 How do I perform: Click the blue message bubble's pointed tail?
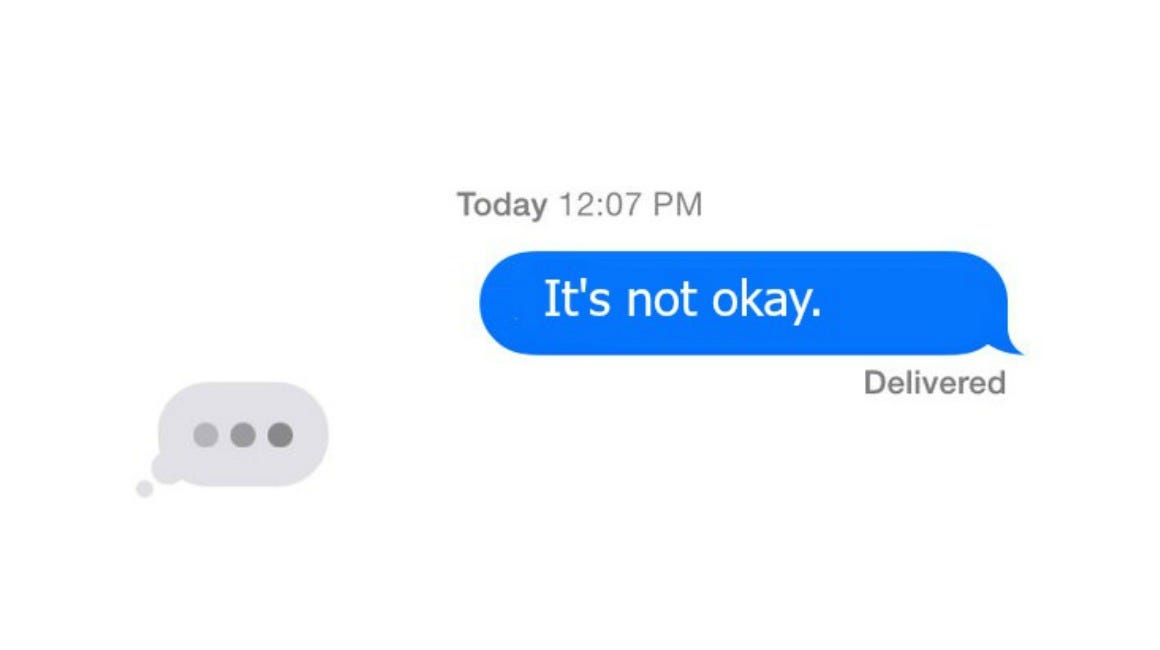[x=1011, y=346]
